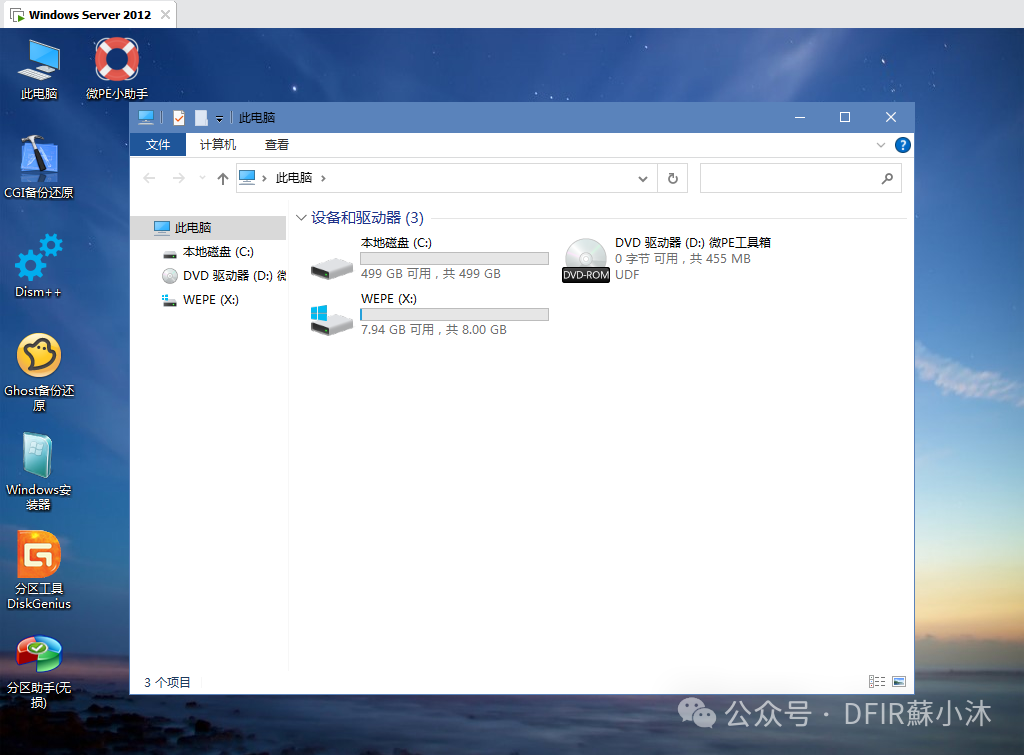1024x755 pixels.
Task: Open 分区工具 DiskGenius shortcut
Action: pos(39,570)
